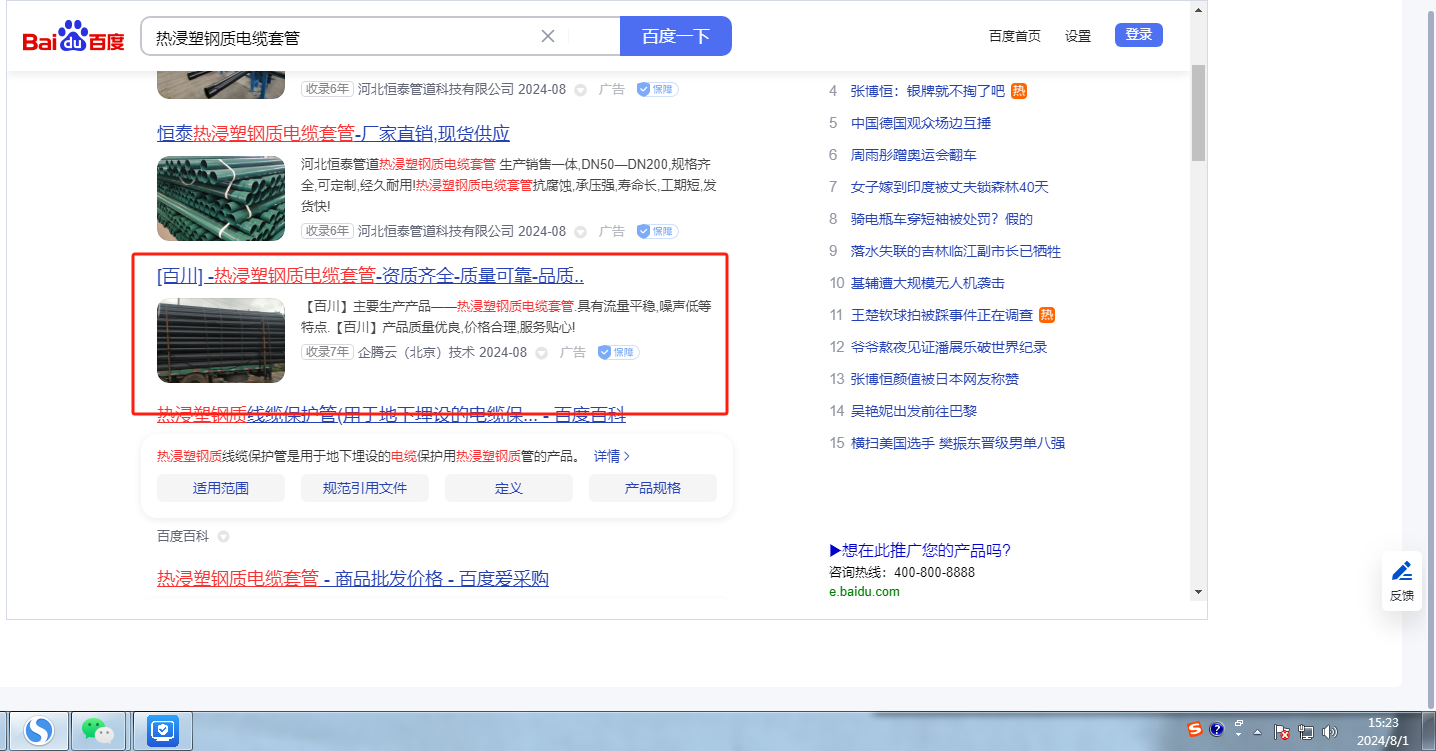The image size is (1436, 751).
Task: Click the 百川 result pipe thumbnail
Action: 221,340
